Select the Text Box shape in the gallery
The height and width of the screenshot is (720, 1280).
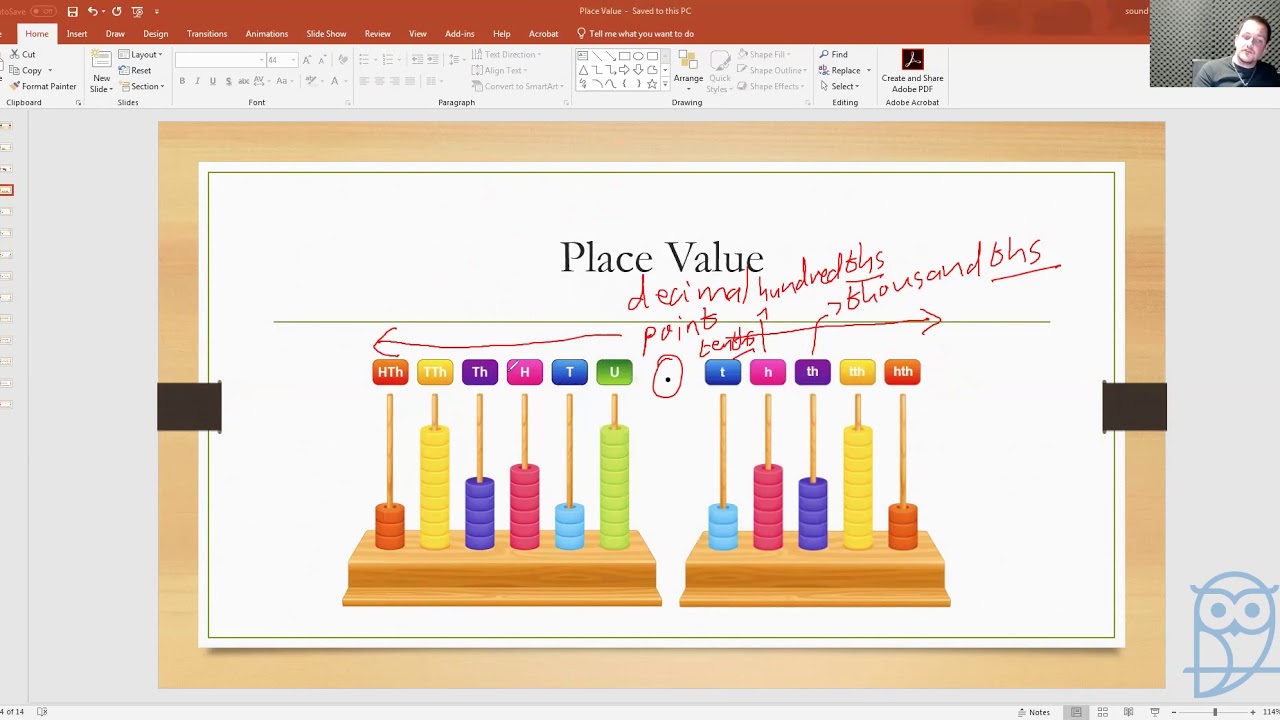[x=583, y=56]
